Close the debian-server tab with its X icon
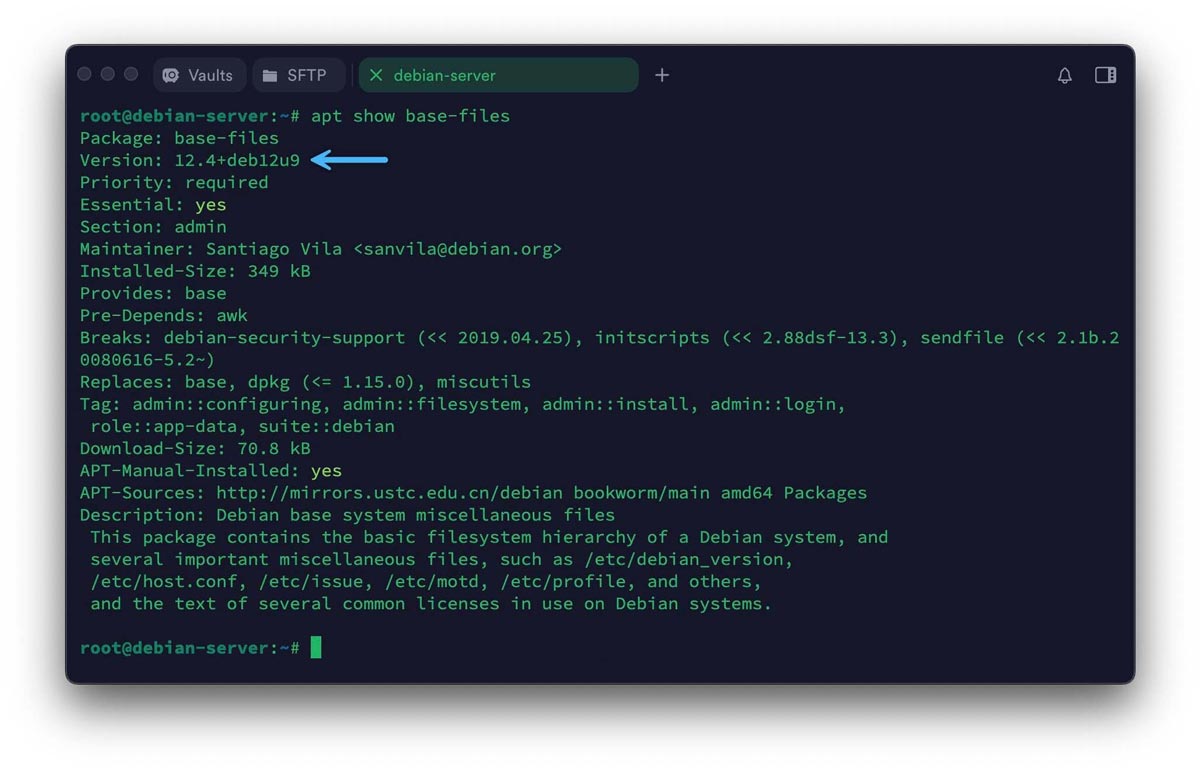The height and width of the screenshot is (770, 1200). click(376, 75)
